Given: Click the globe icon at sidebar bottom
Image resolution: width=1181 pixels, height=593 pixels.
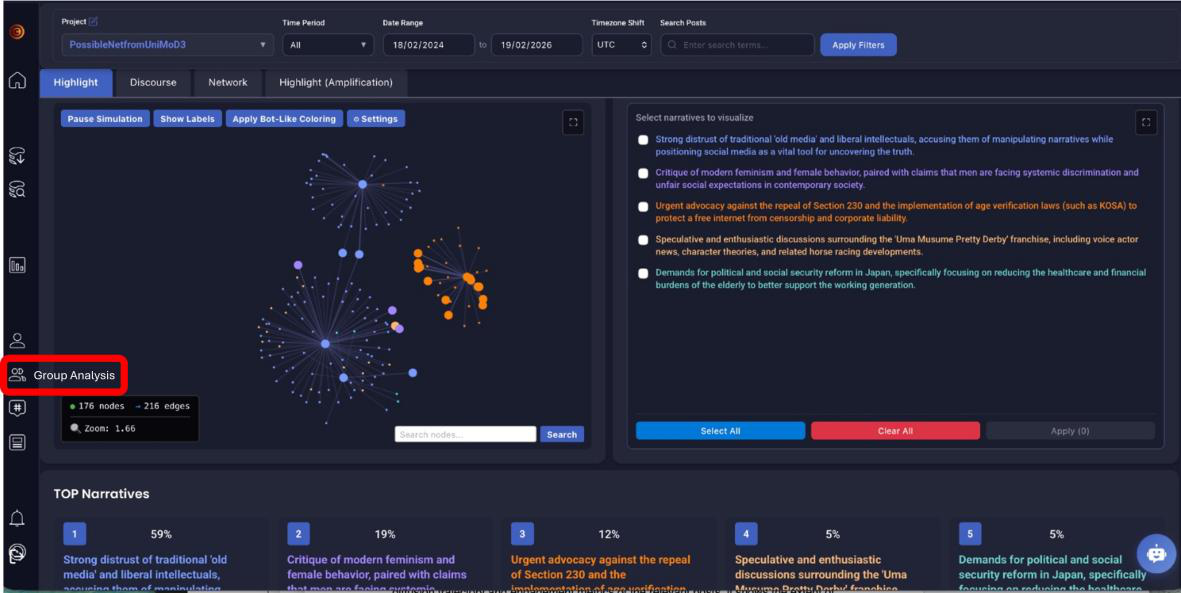Looking at the screenshot, I should point(17,554).
